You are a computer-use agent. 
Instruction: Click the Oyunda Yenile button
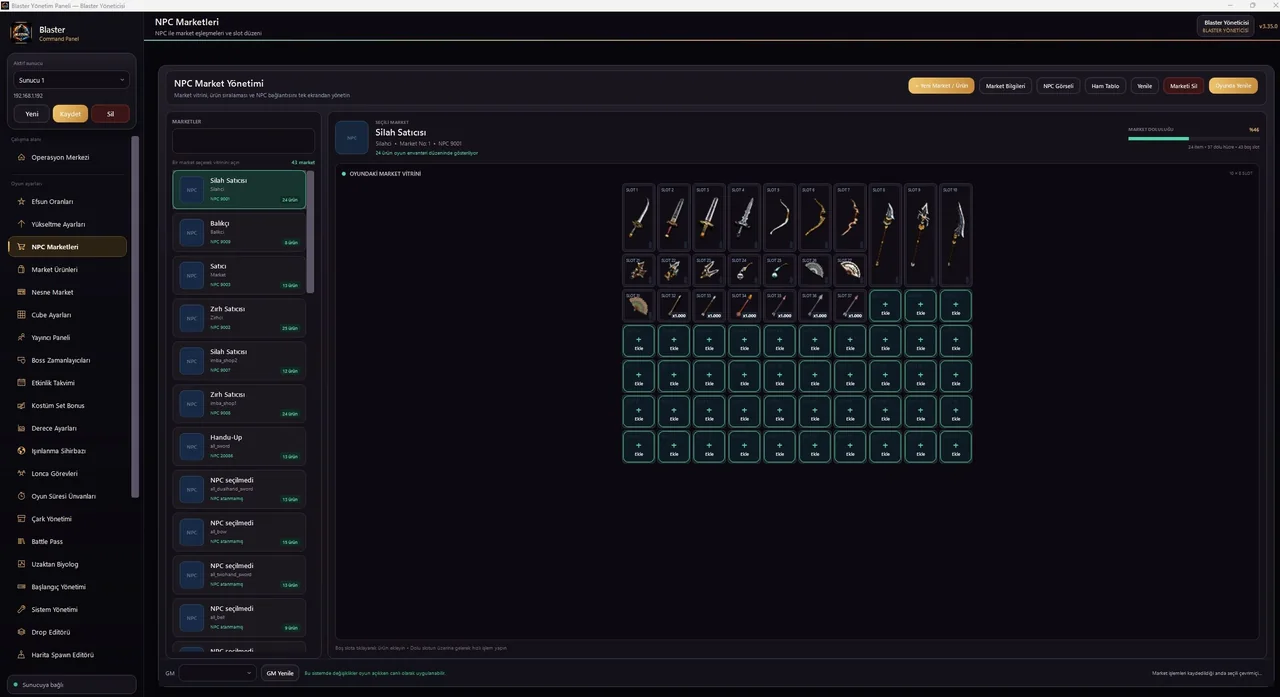click(x=1233, y=86)
